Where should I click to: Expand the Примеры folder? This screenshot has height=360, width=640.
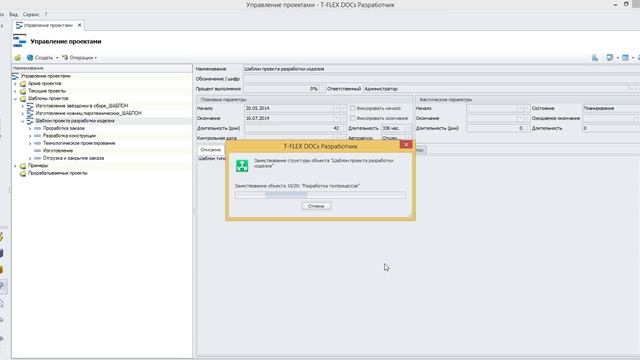(x=16, y=166)
